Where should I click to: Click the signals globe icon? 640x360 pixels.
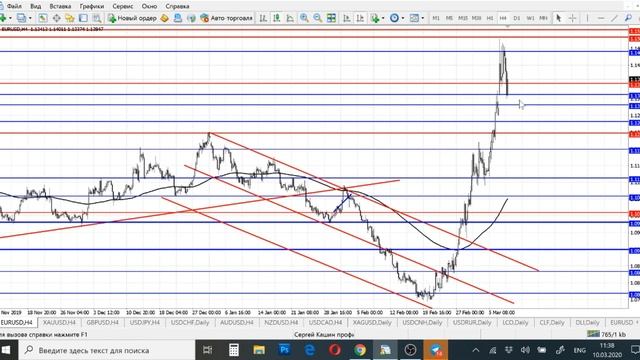(191, 18)
